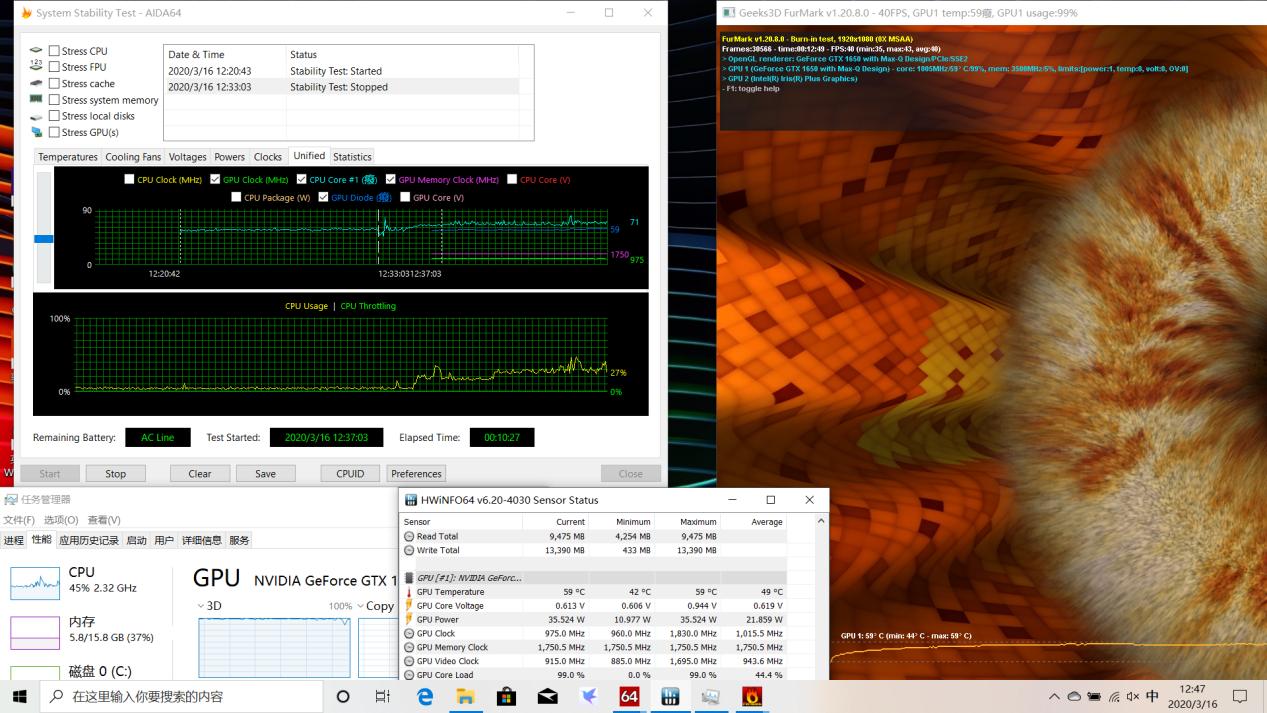1267x713 pixels.
Task: Open File Explorer from taskbar
Action: click(466, 696)
